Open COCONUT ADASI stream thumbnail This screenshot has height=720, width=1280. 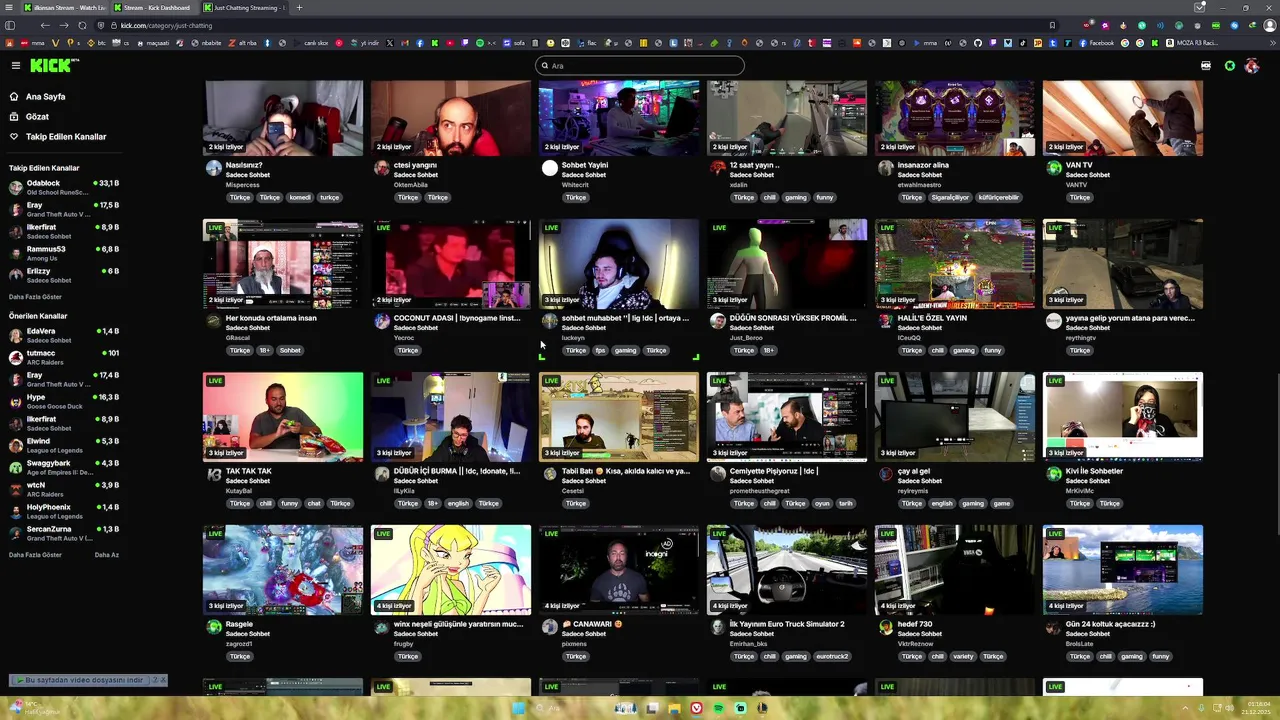click(451, 263)
